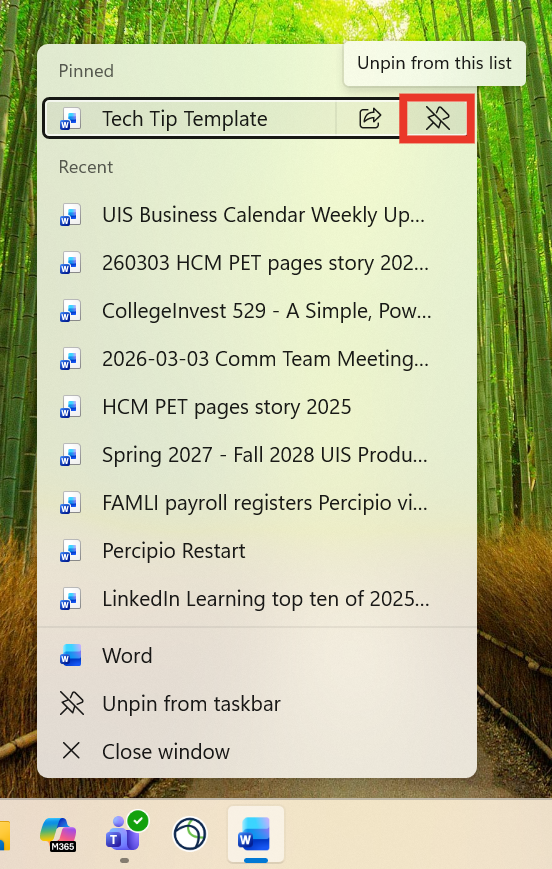
Task: Click the Word file icon beside HCM PET pages story 2025
Action: click(70, 407)
